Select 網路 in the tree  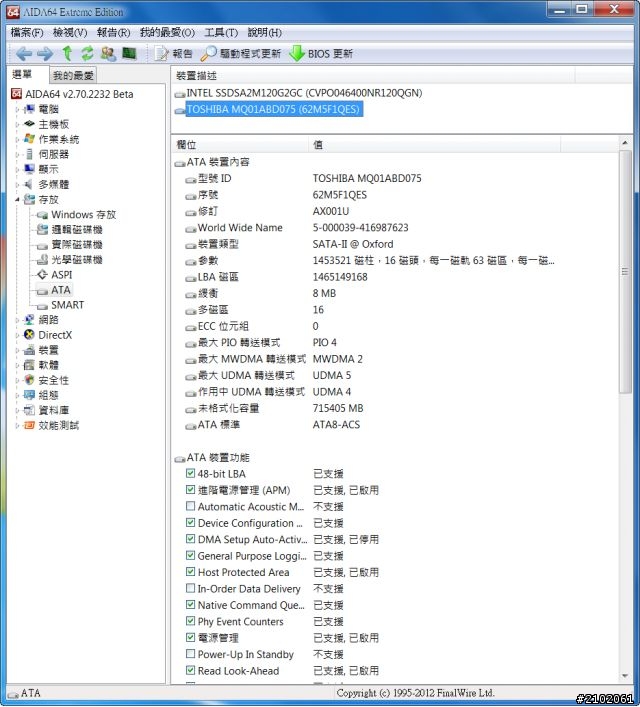[x=41, y=320]
